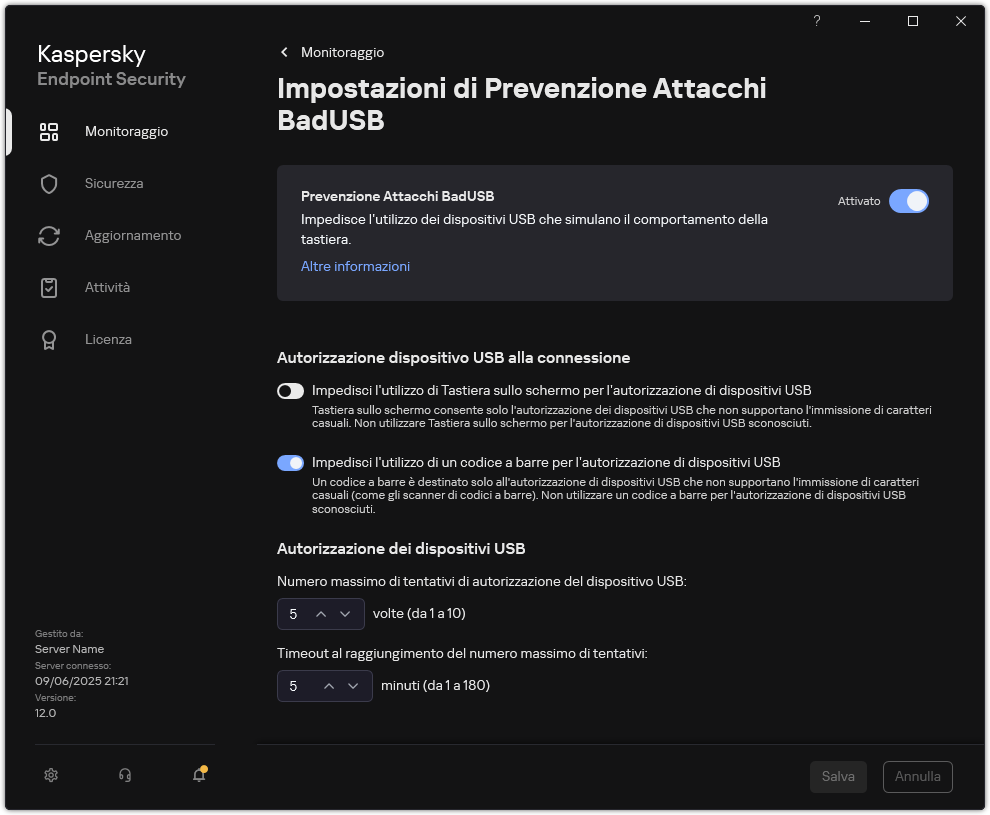The image size is (990, 815).
Task: Open Attività using the clipboard icon
Action: tap(49, 287)
